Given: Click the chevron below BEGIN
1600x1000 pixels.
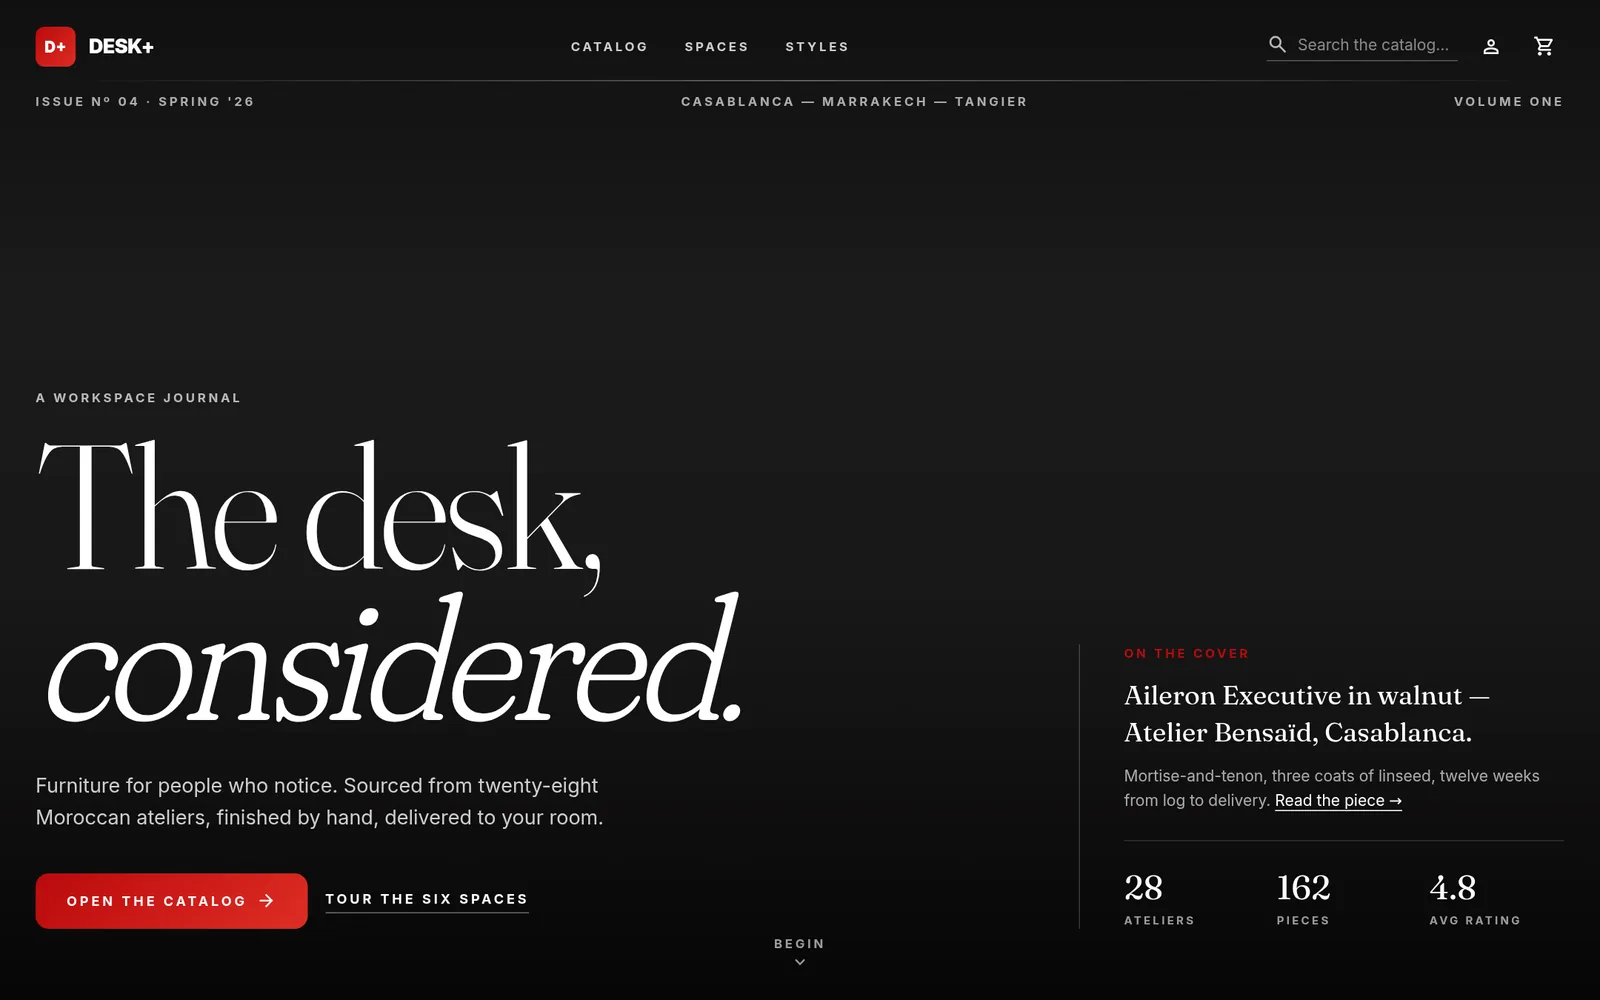Looking at the screenshot, I should coord(799,962).
